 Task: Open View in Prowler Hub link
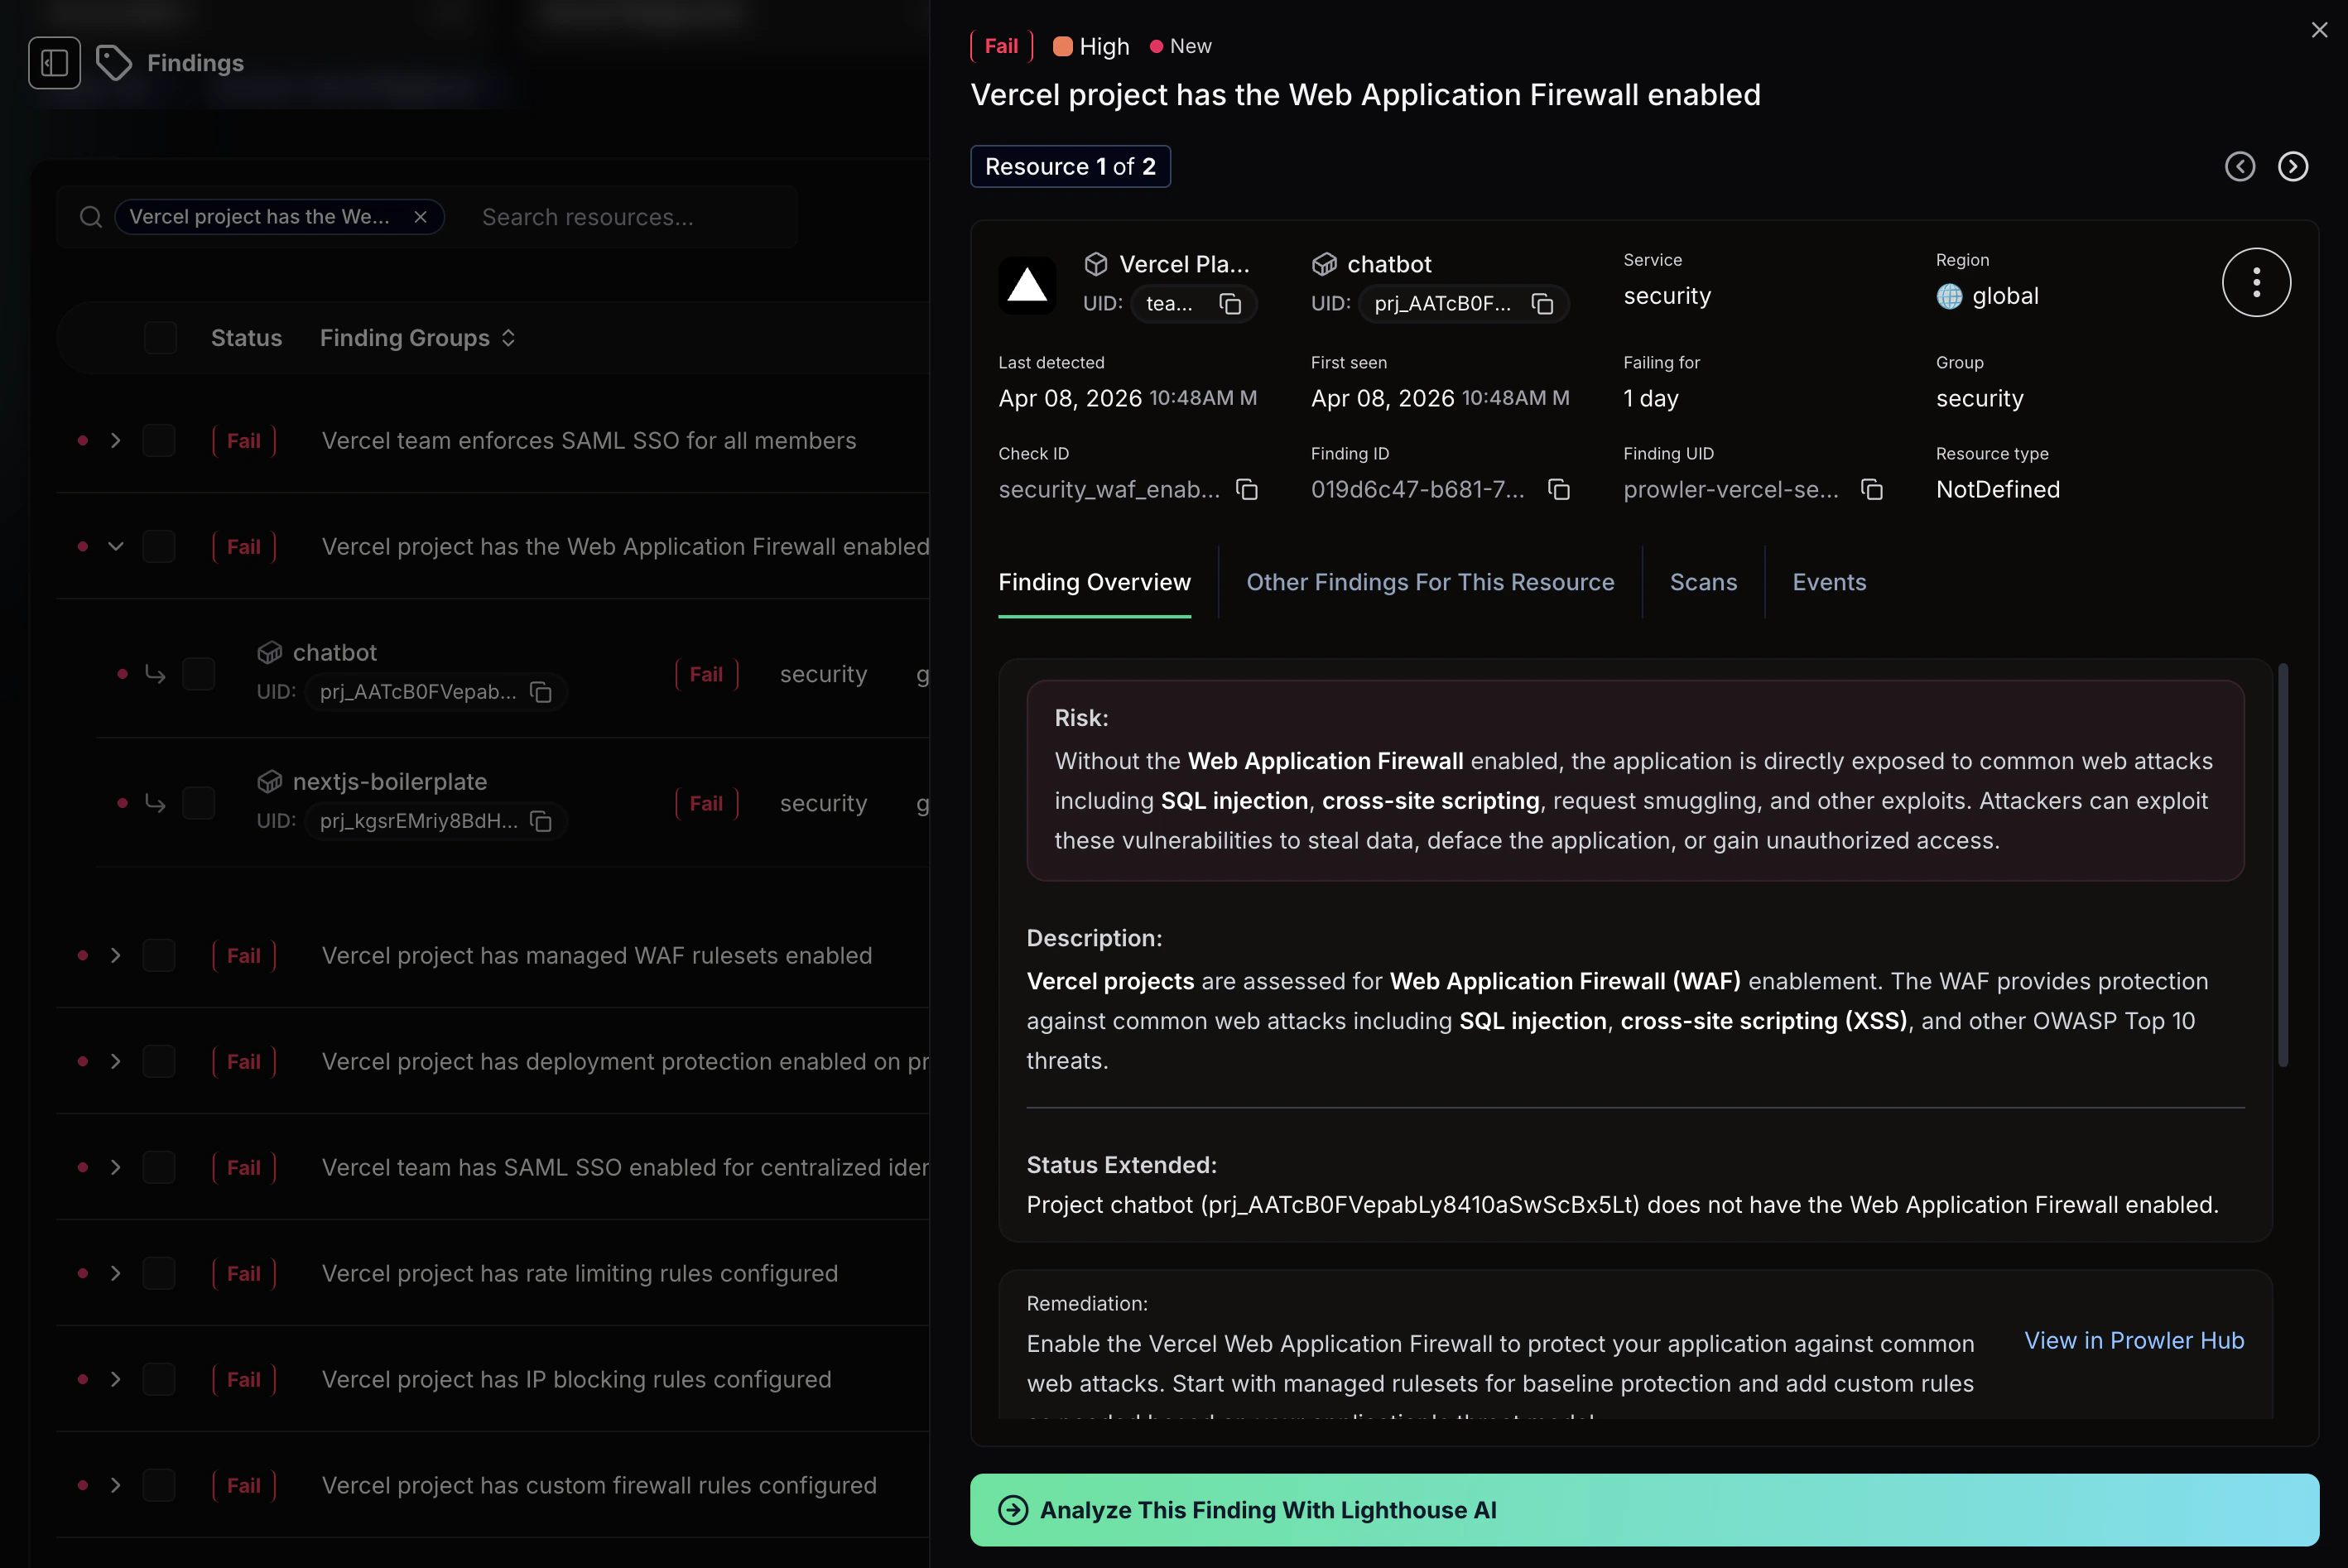point(2134,1341)
